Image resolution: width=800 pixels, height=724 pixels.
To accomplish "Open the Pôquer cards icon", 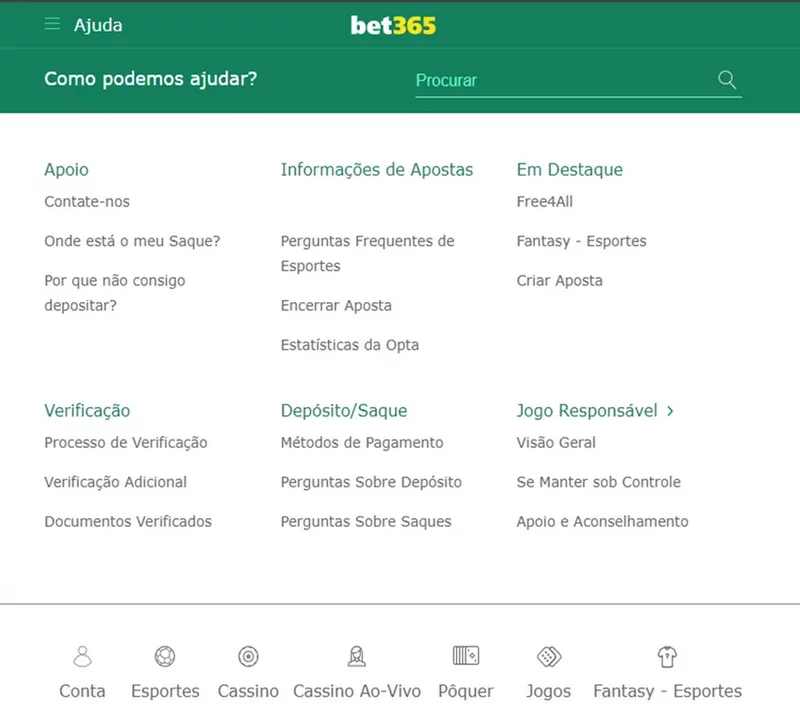I will coord(466,657).
